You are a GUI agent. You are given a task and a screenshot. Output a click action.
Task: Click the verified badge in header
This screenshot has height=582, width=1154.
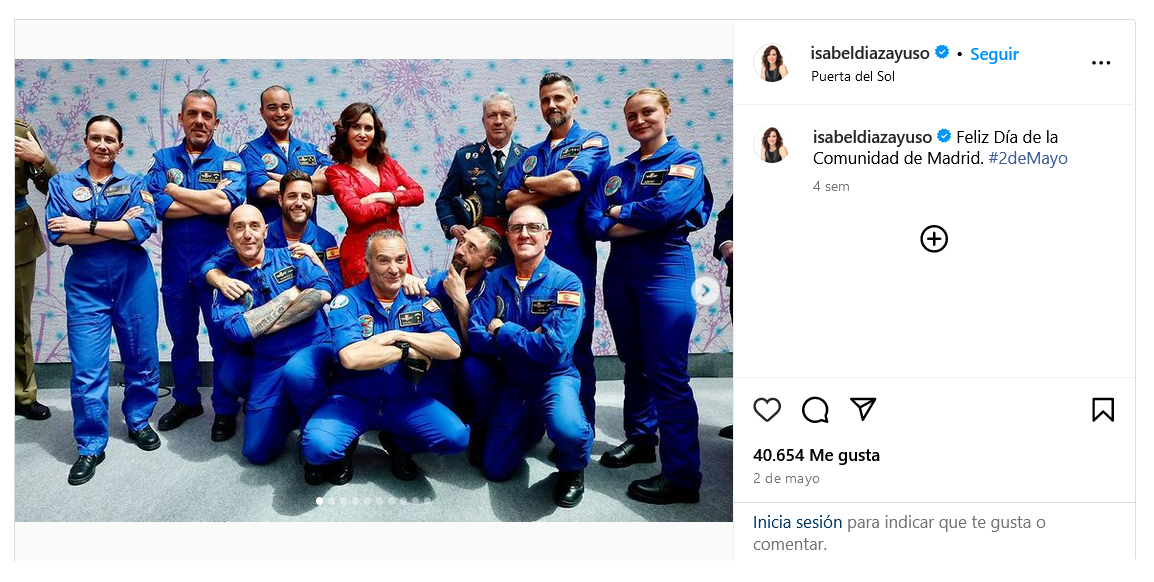tap(942, 53)
